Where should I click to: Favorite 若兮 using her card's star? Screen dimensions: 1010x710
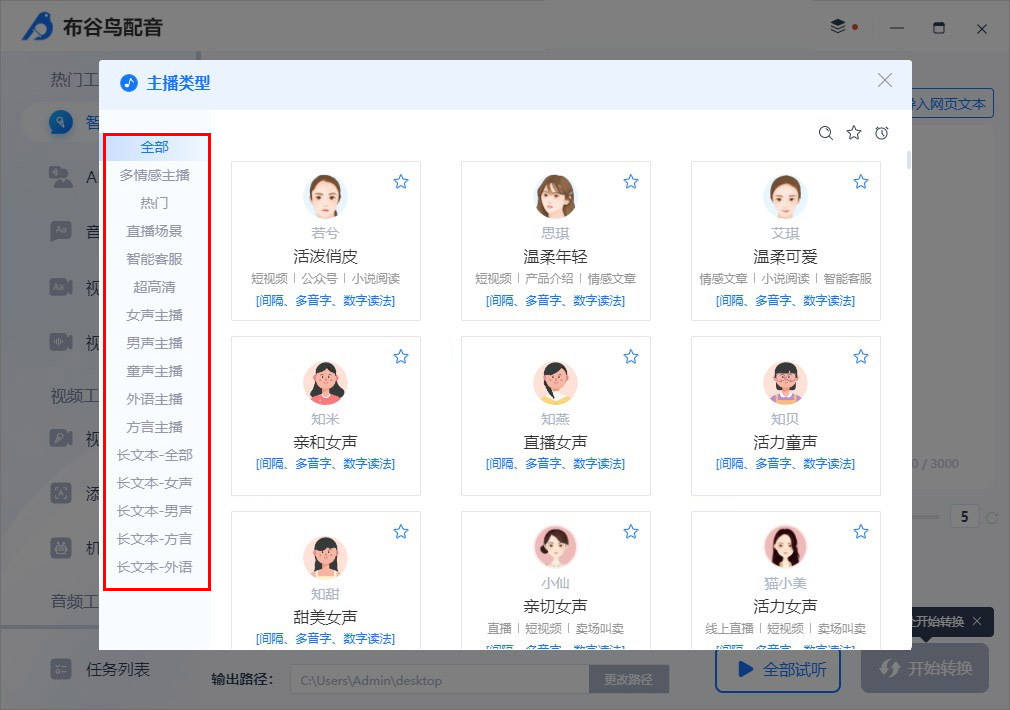pyautogui.click(x=401, y=181)
